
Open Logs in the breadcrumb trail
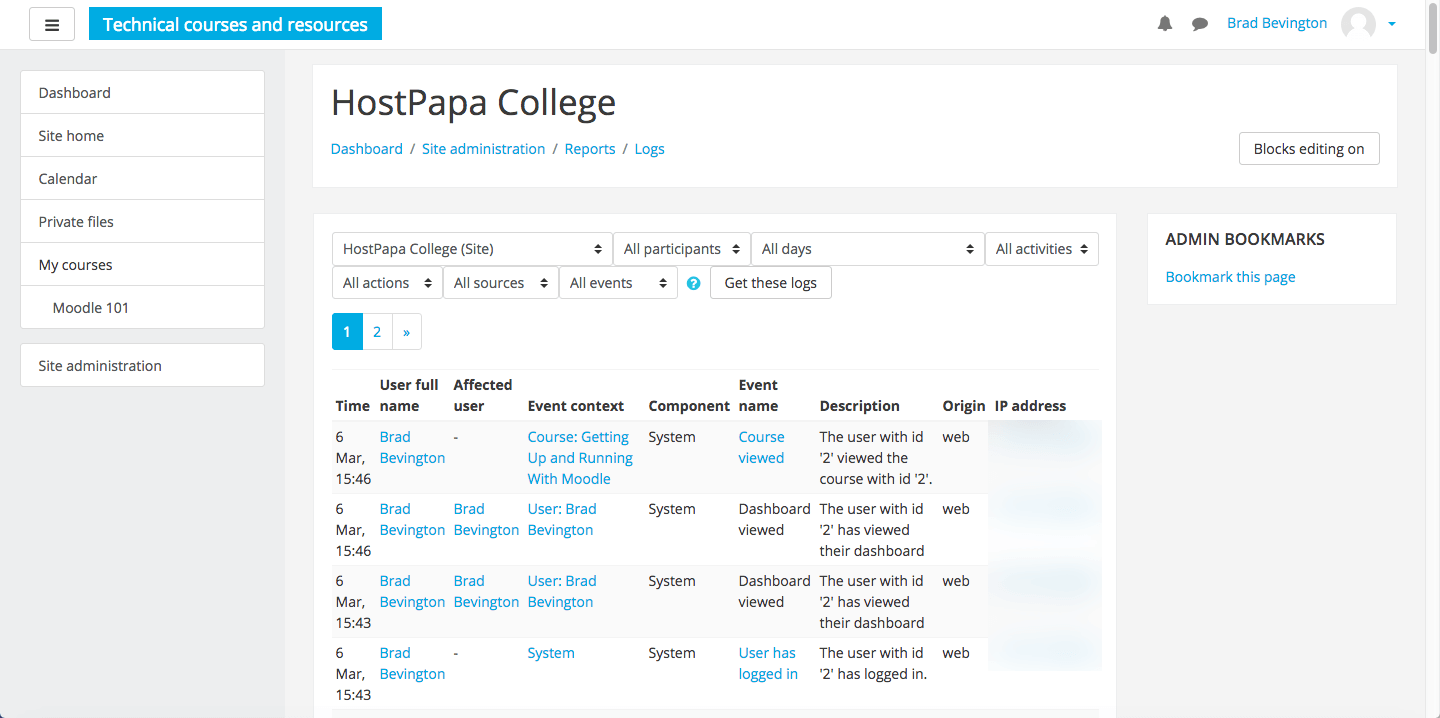[650, 149]
